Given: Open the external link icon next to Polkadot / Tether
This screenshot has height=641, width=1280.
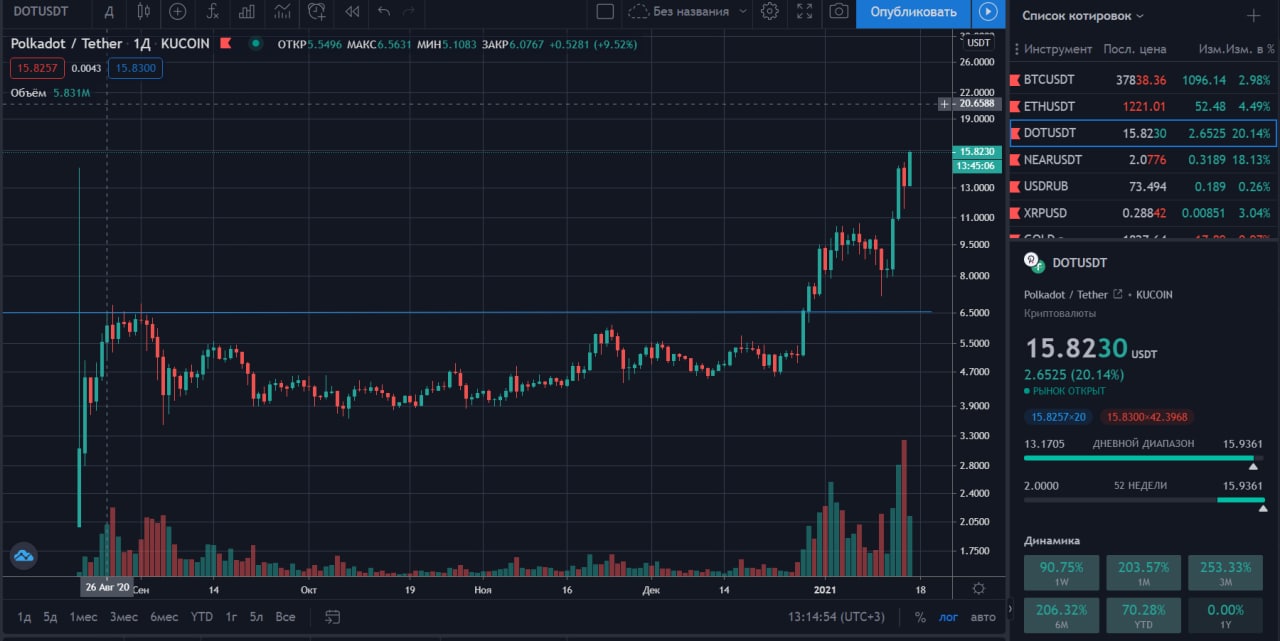Looking at the screenshot, I should [1117, 295].
